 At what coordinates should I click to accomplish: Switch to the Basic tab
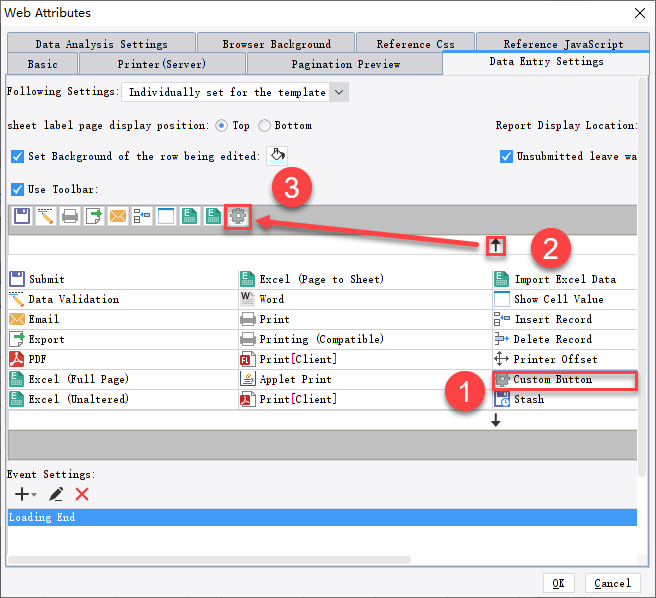click(42, 64)
